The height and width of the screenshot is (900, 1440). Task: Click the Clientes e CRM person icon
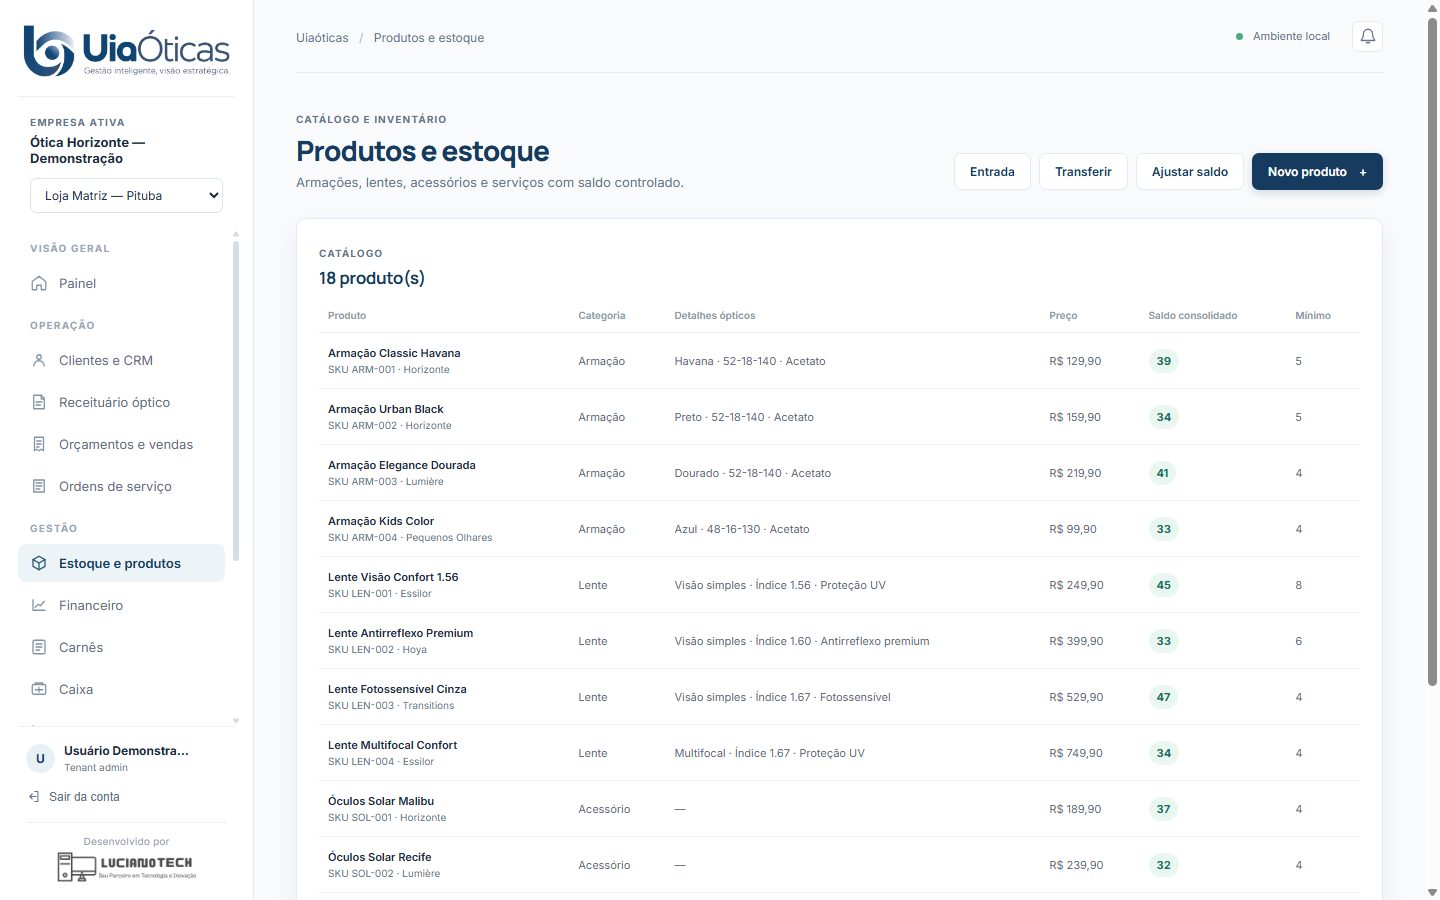pyautogui.click(x=39, y=360)
